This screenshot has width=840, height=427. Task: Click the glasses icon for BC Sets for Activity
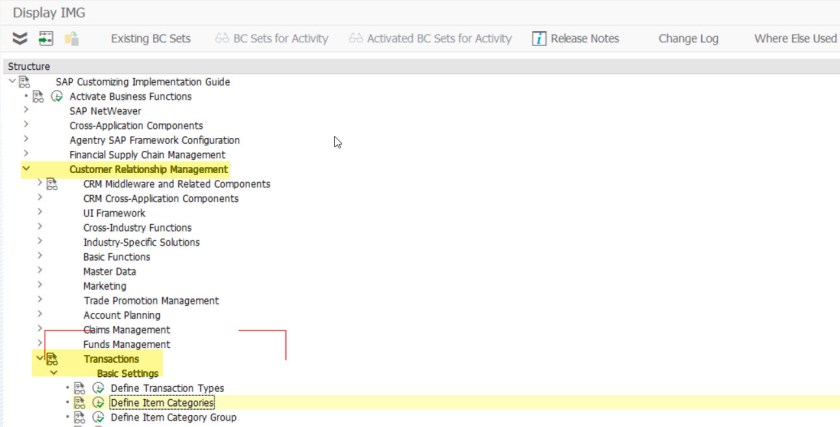tap(222, 39)
